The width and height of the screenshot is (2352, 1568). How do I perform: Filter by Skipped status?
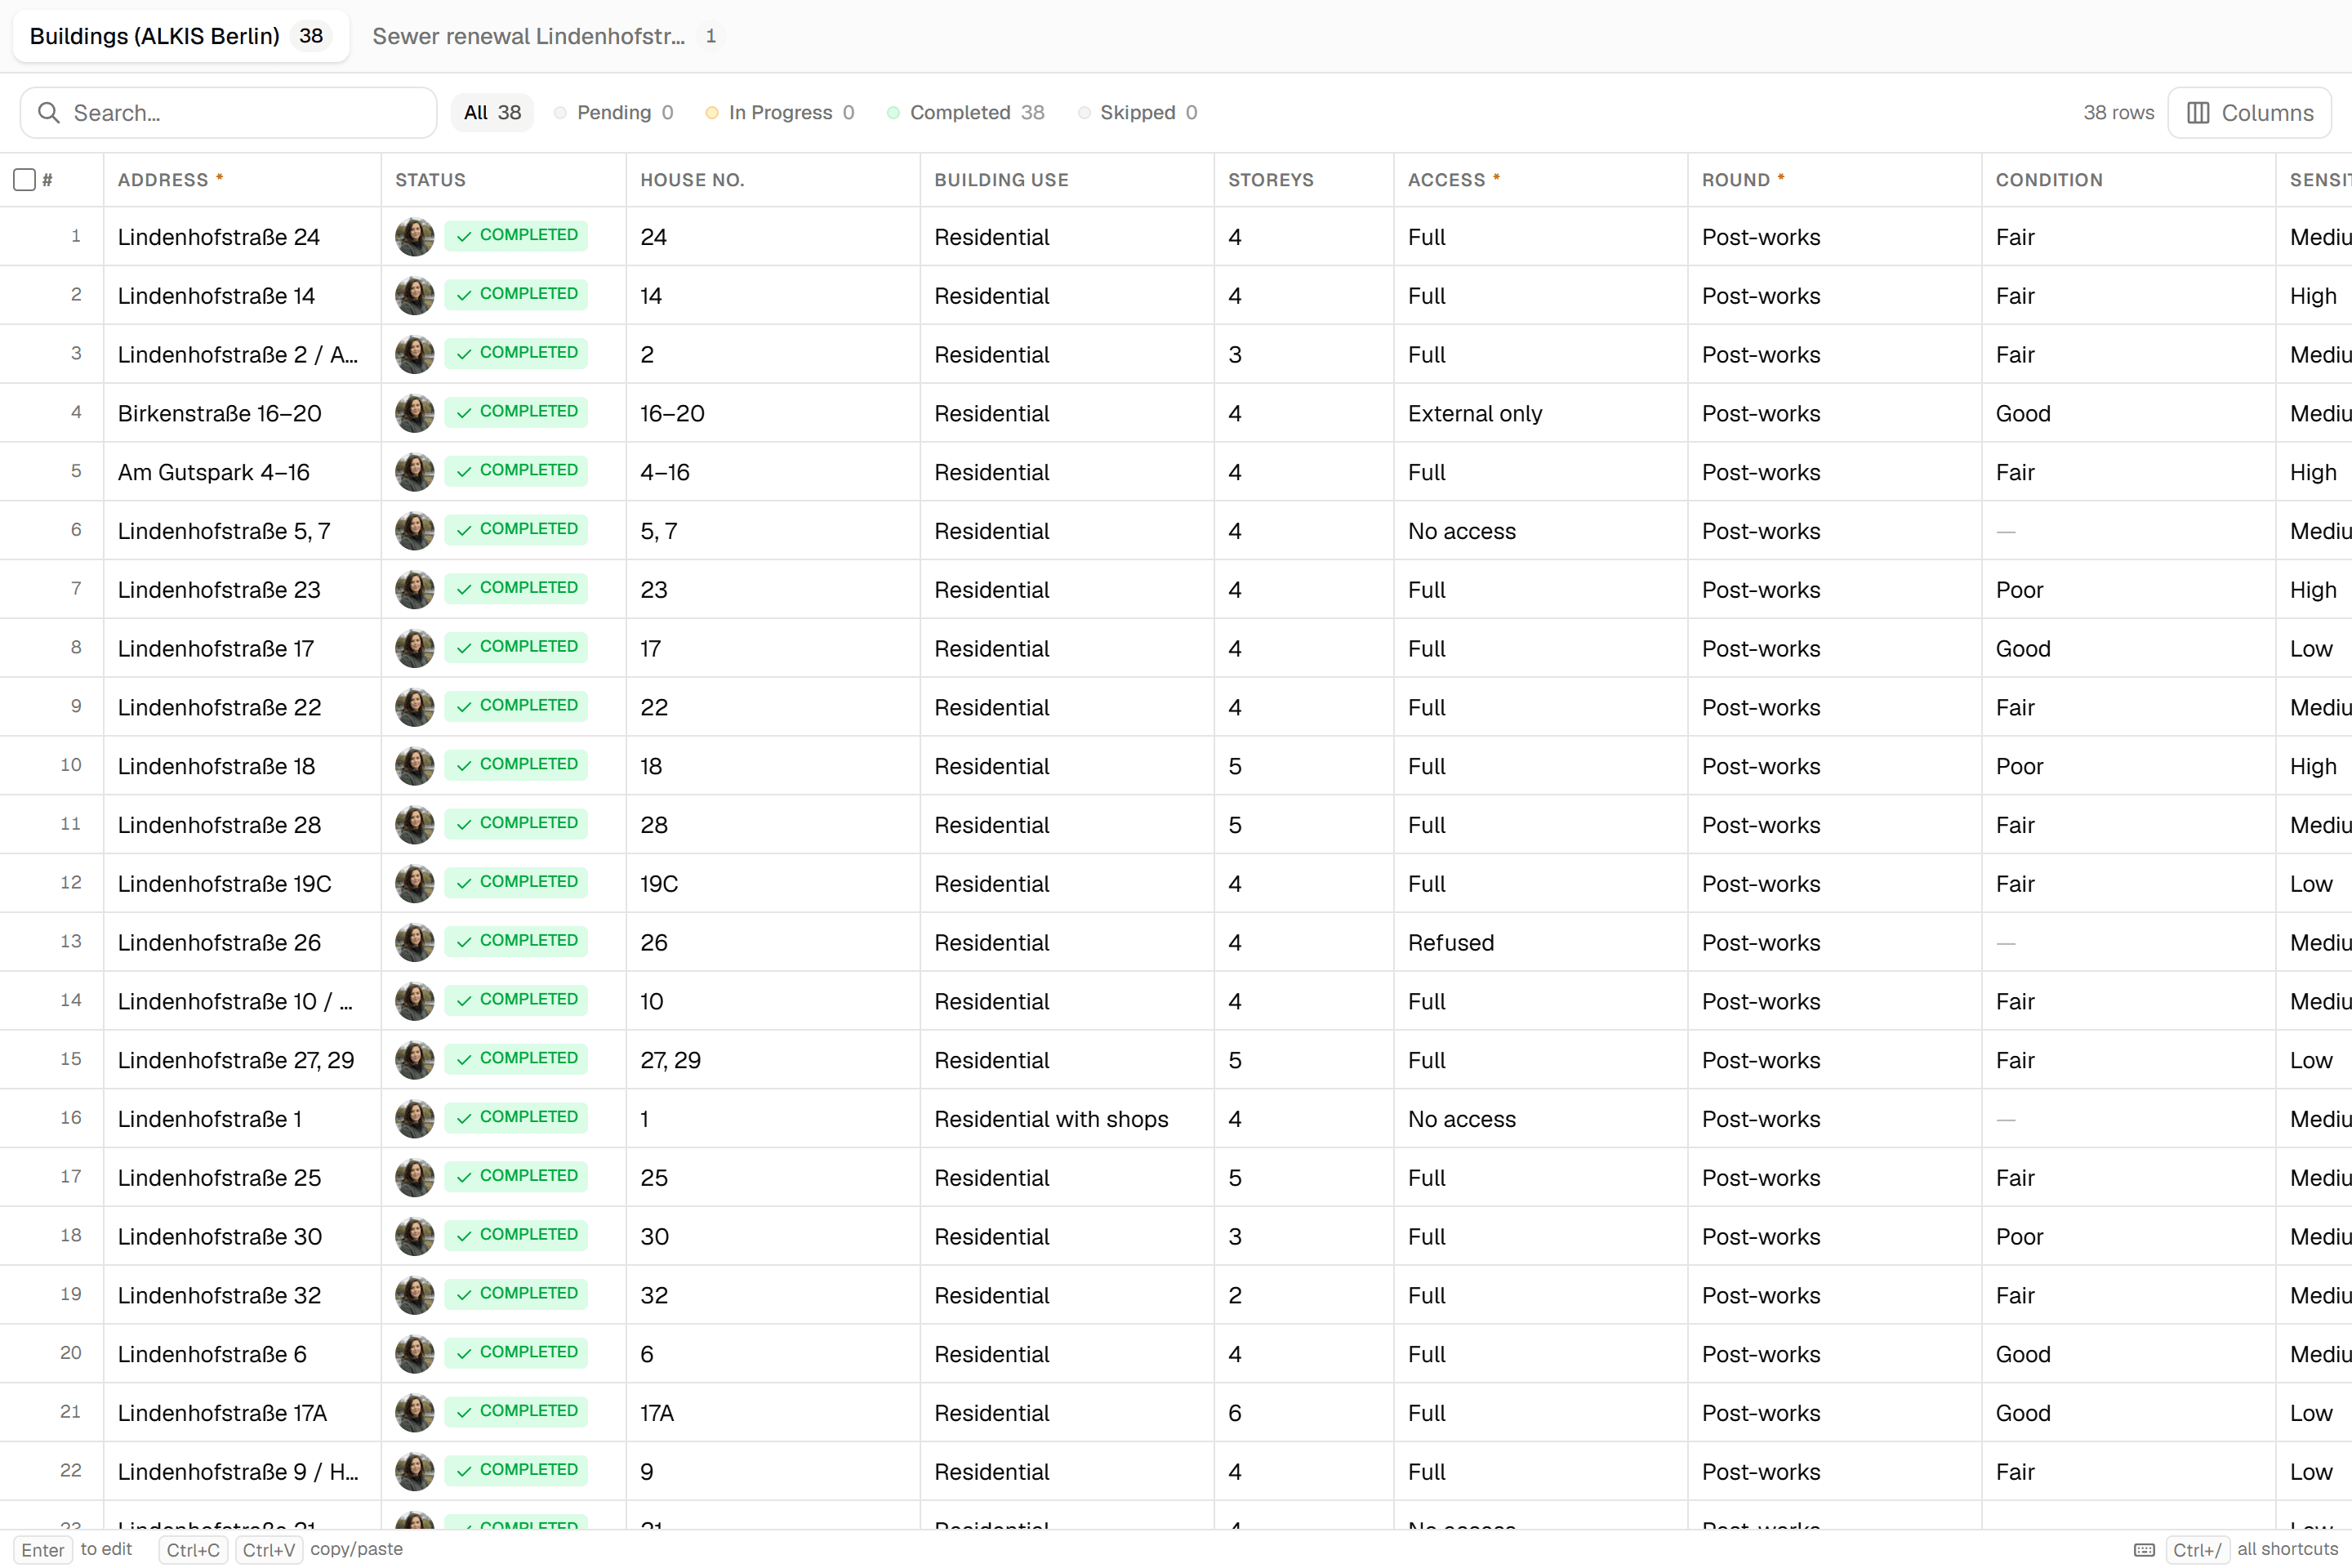pos(1138,113)
